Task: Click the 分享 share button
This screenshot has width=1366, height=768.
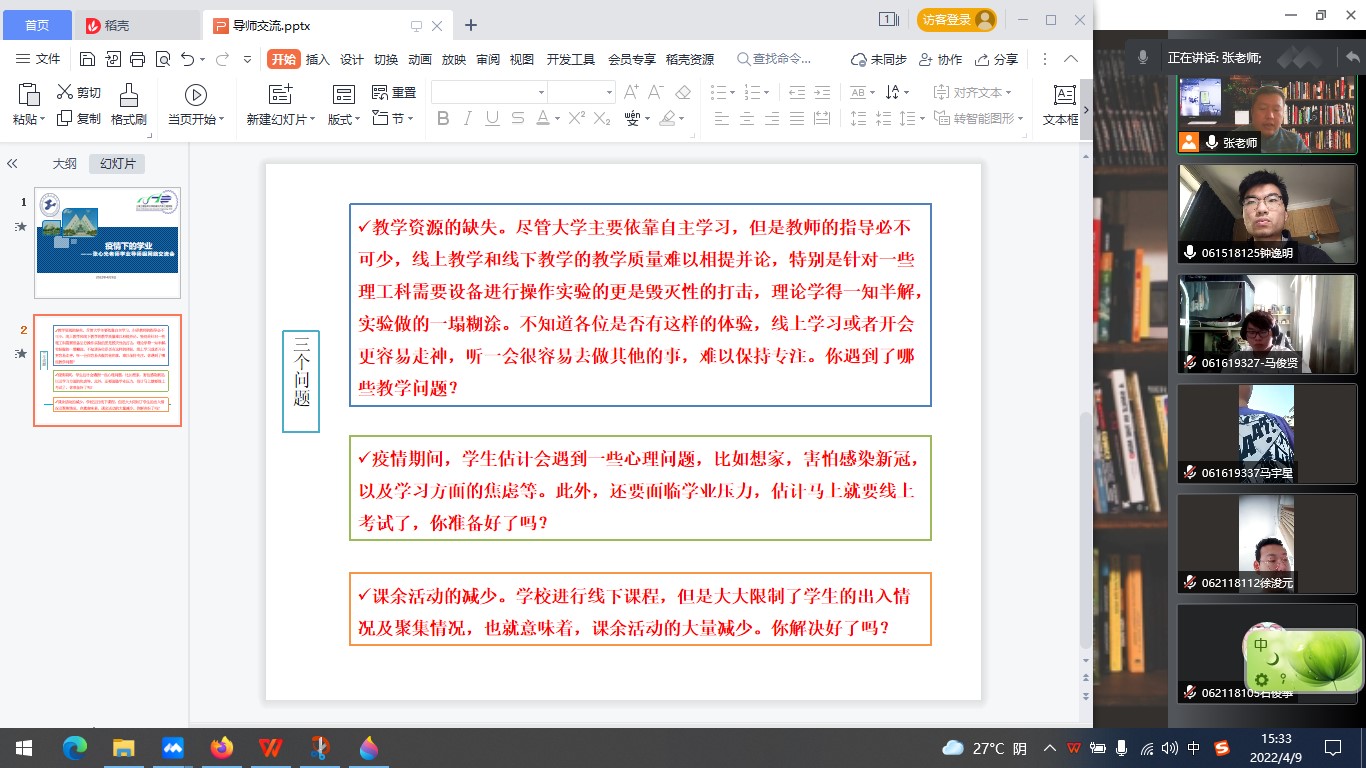Action: (x=996, y=59)
